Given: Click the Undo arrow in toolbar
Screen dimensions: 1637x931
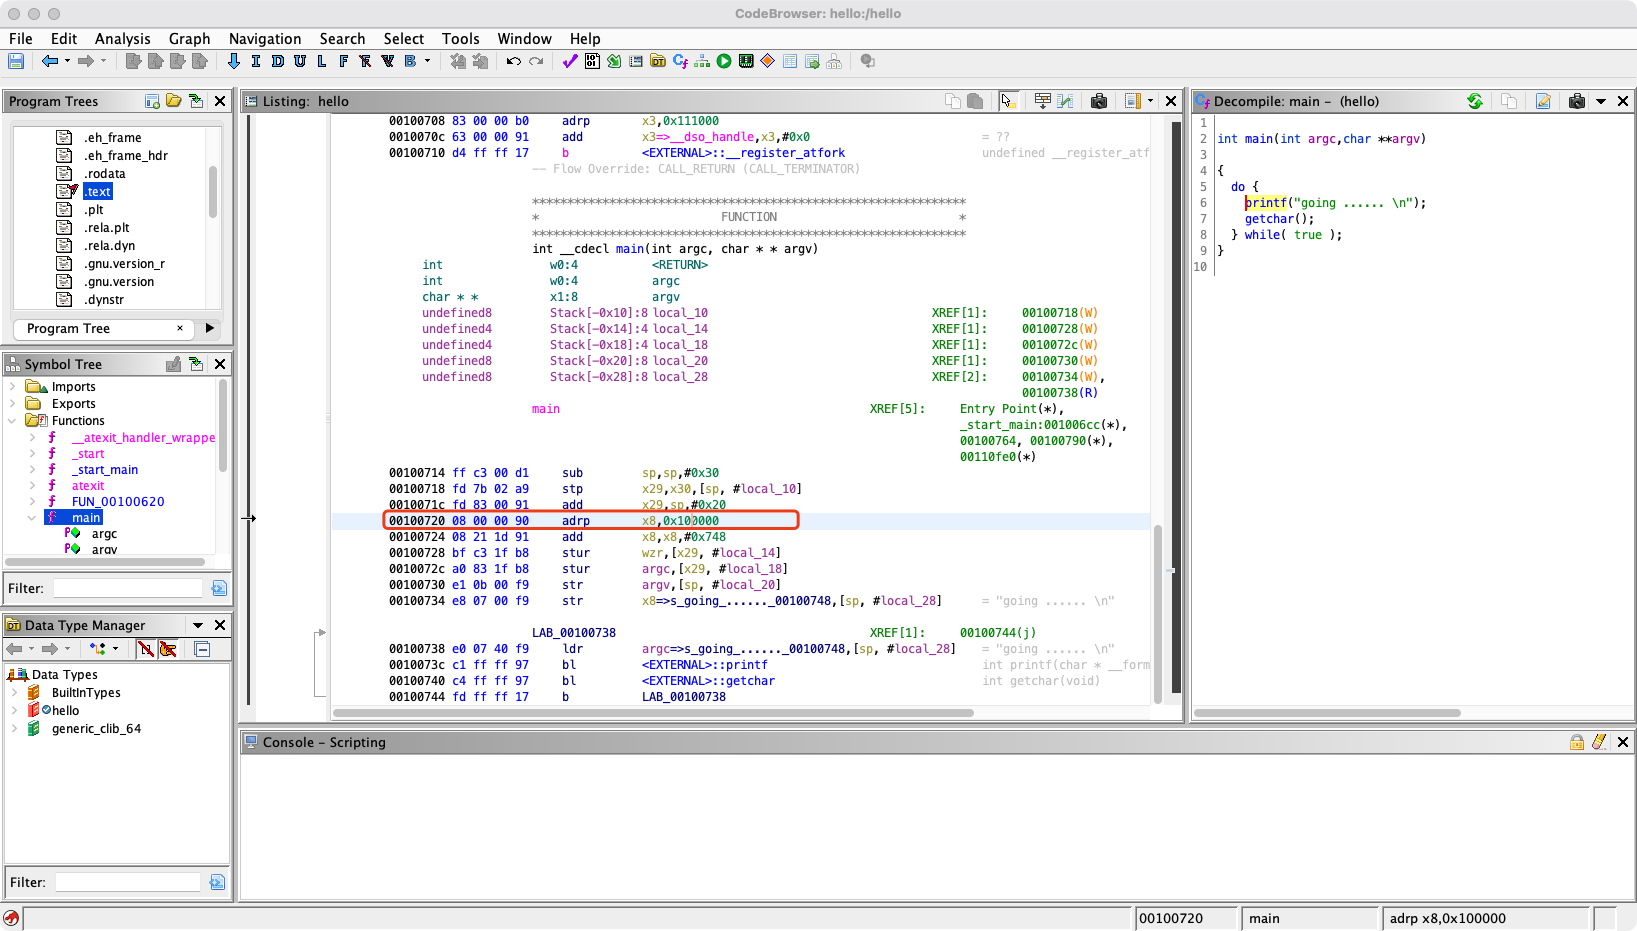Looking at the screenshot, I should pos(513,61).
